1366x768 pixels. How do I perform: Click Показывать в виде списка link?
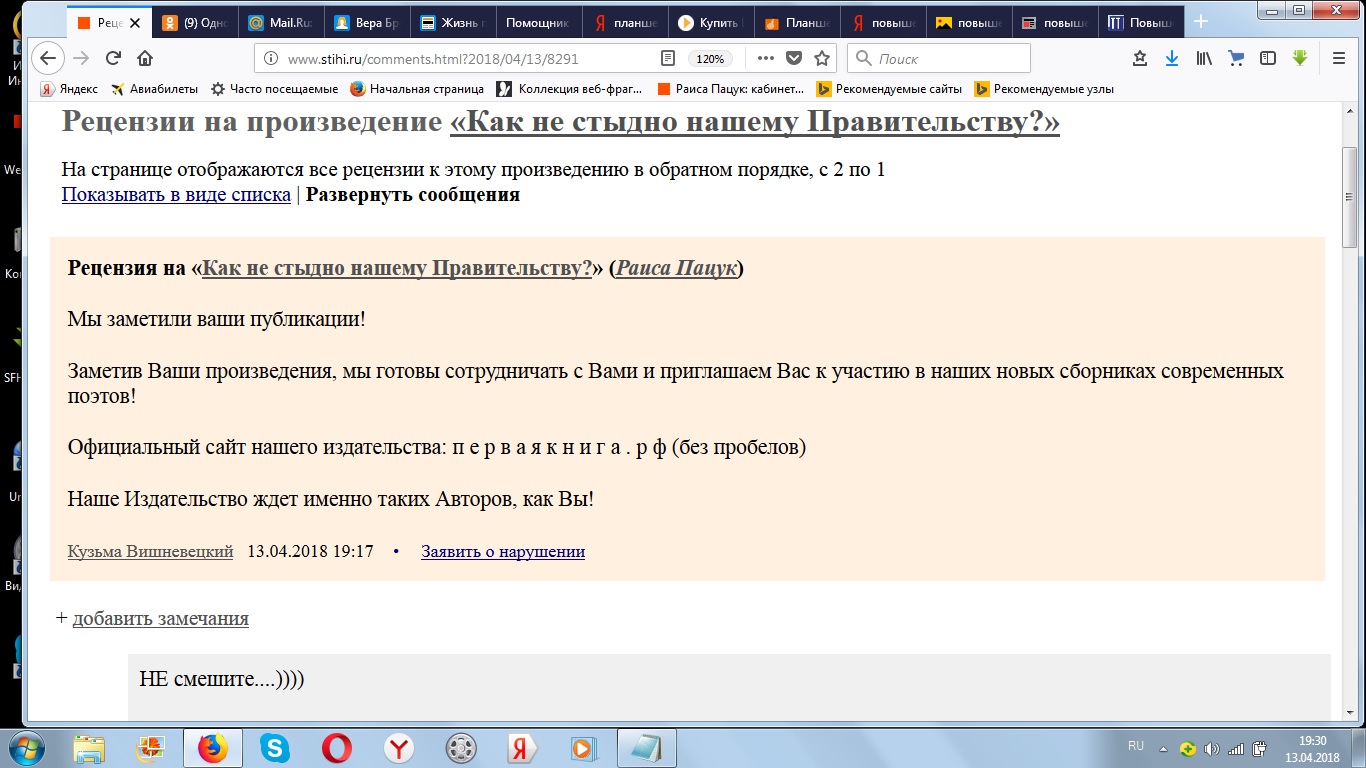[176, 194]
